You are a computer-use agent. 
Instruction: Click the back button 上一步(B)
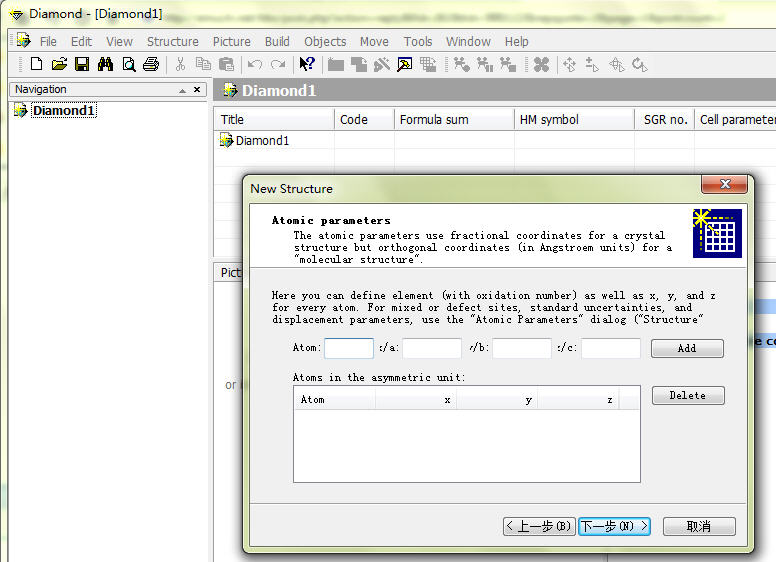tap(539, 526)
